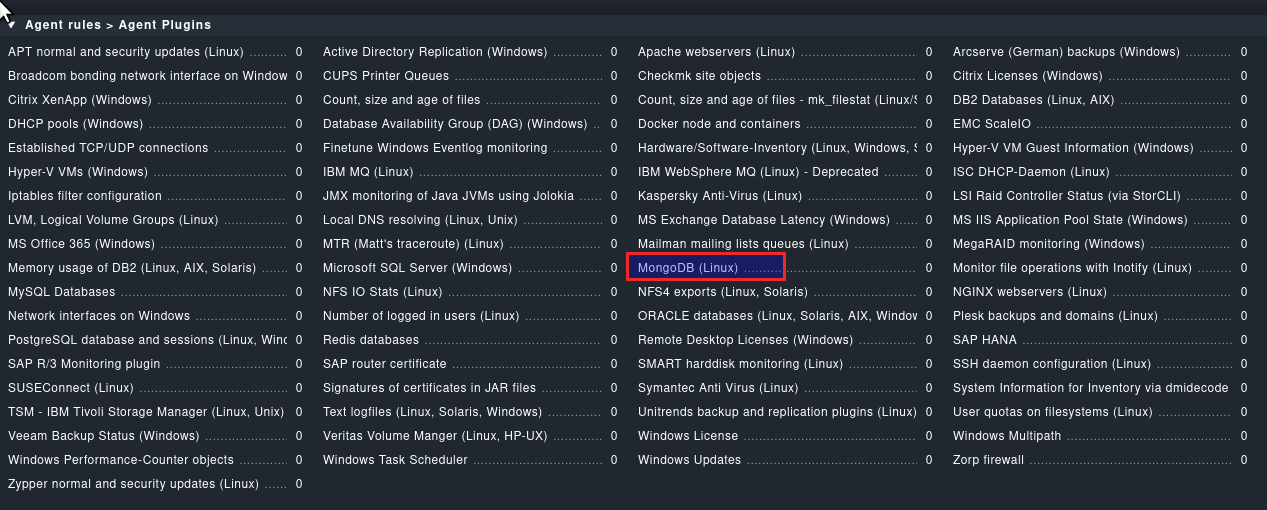Open APT normal and security updates rule

click(125, 52)
